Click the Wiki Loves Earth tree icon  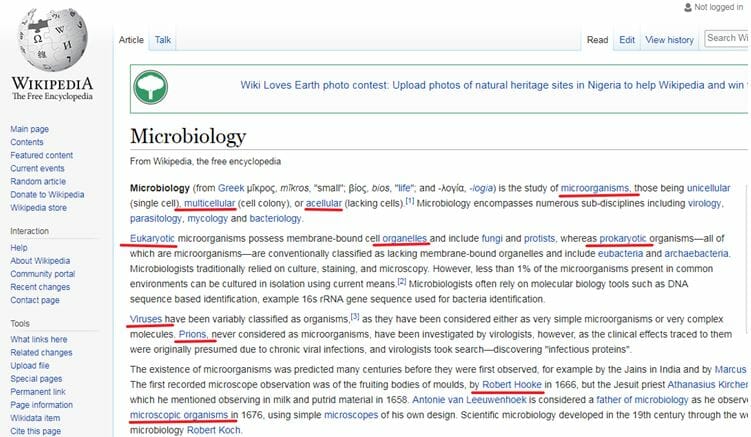click(x=150, y=87)
